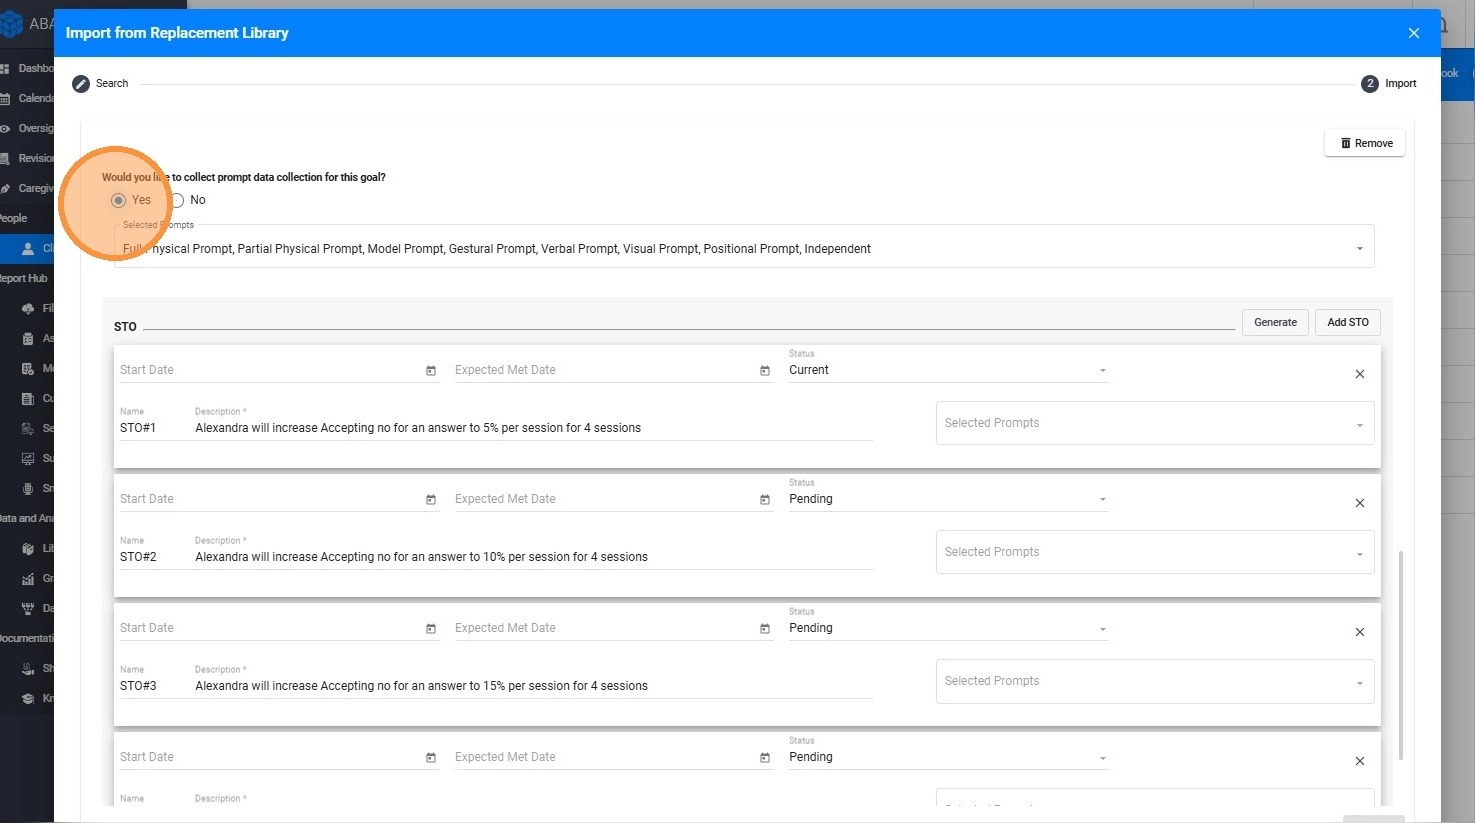
Task: Close the Import from Replacement Library dialog
Action: [1414, 33]
